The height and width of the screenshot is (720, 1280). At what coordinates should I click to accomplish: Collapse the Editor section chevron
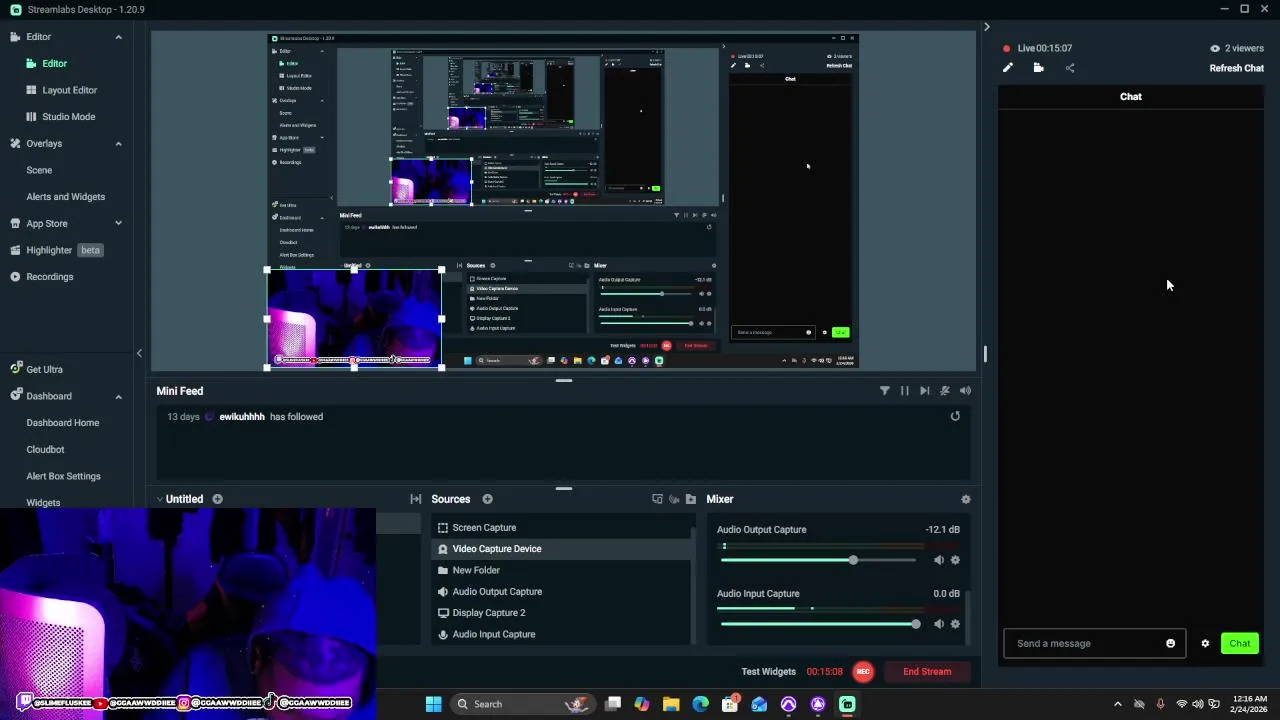[x=118, y=37]
